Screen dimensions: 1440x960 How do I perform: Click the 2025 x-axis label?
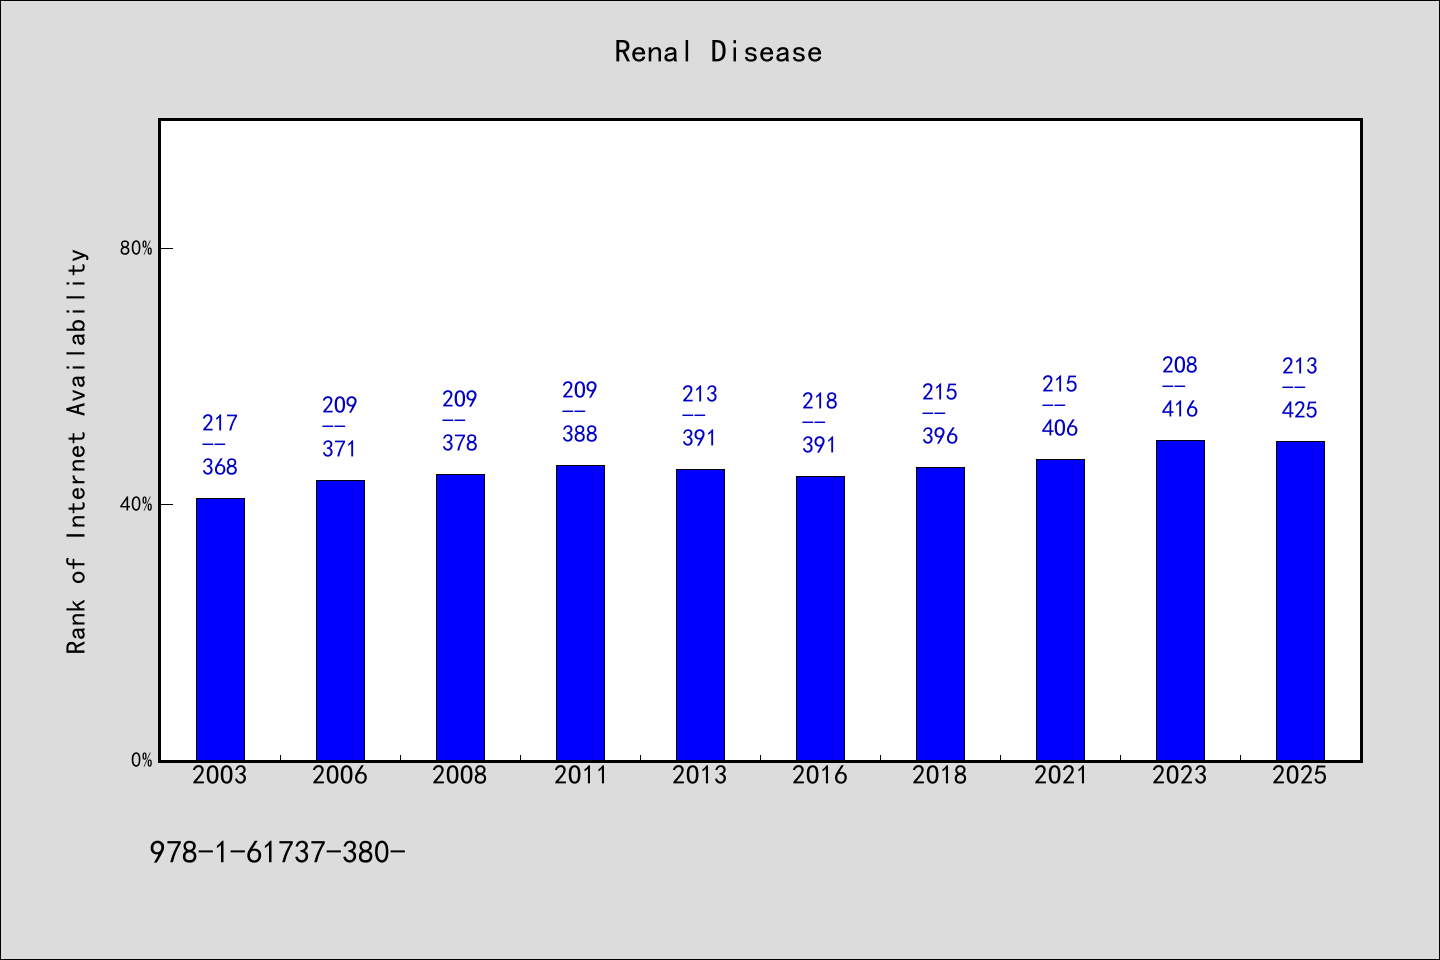coord(1300,775)
